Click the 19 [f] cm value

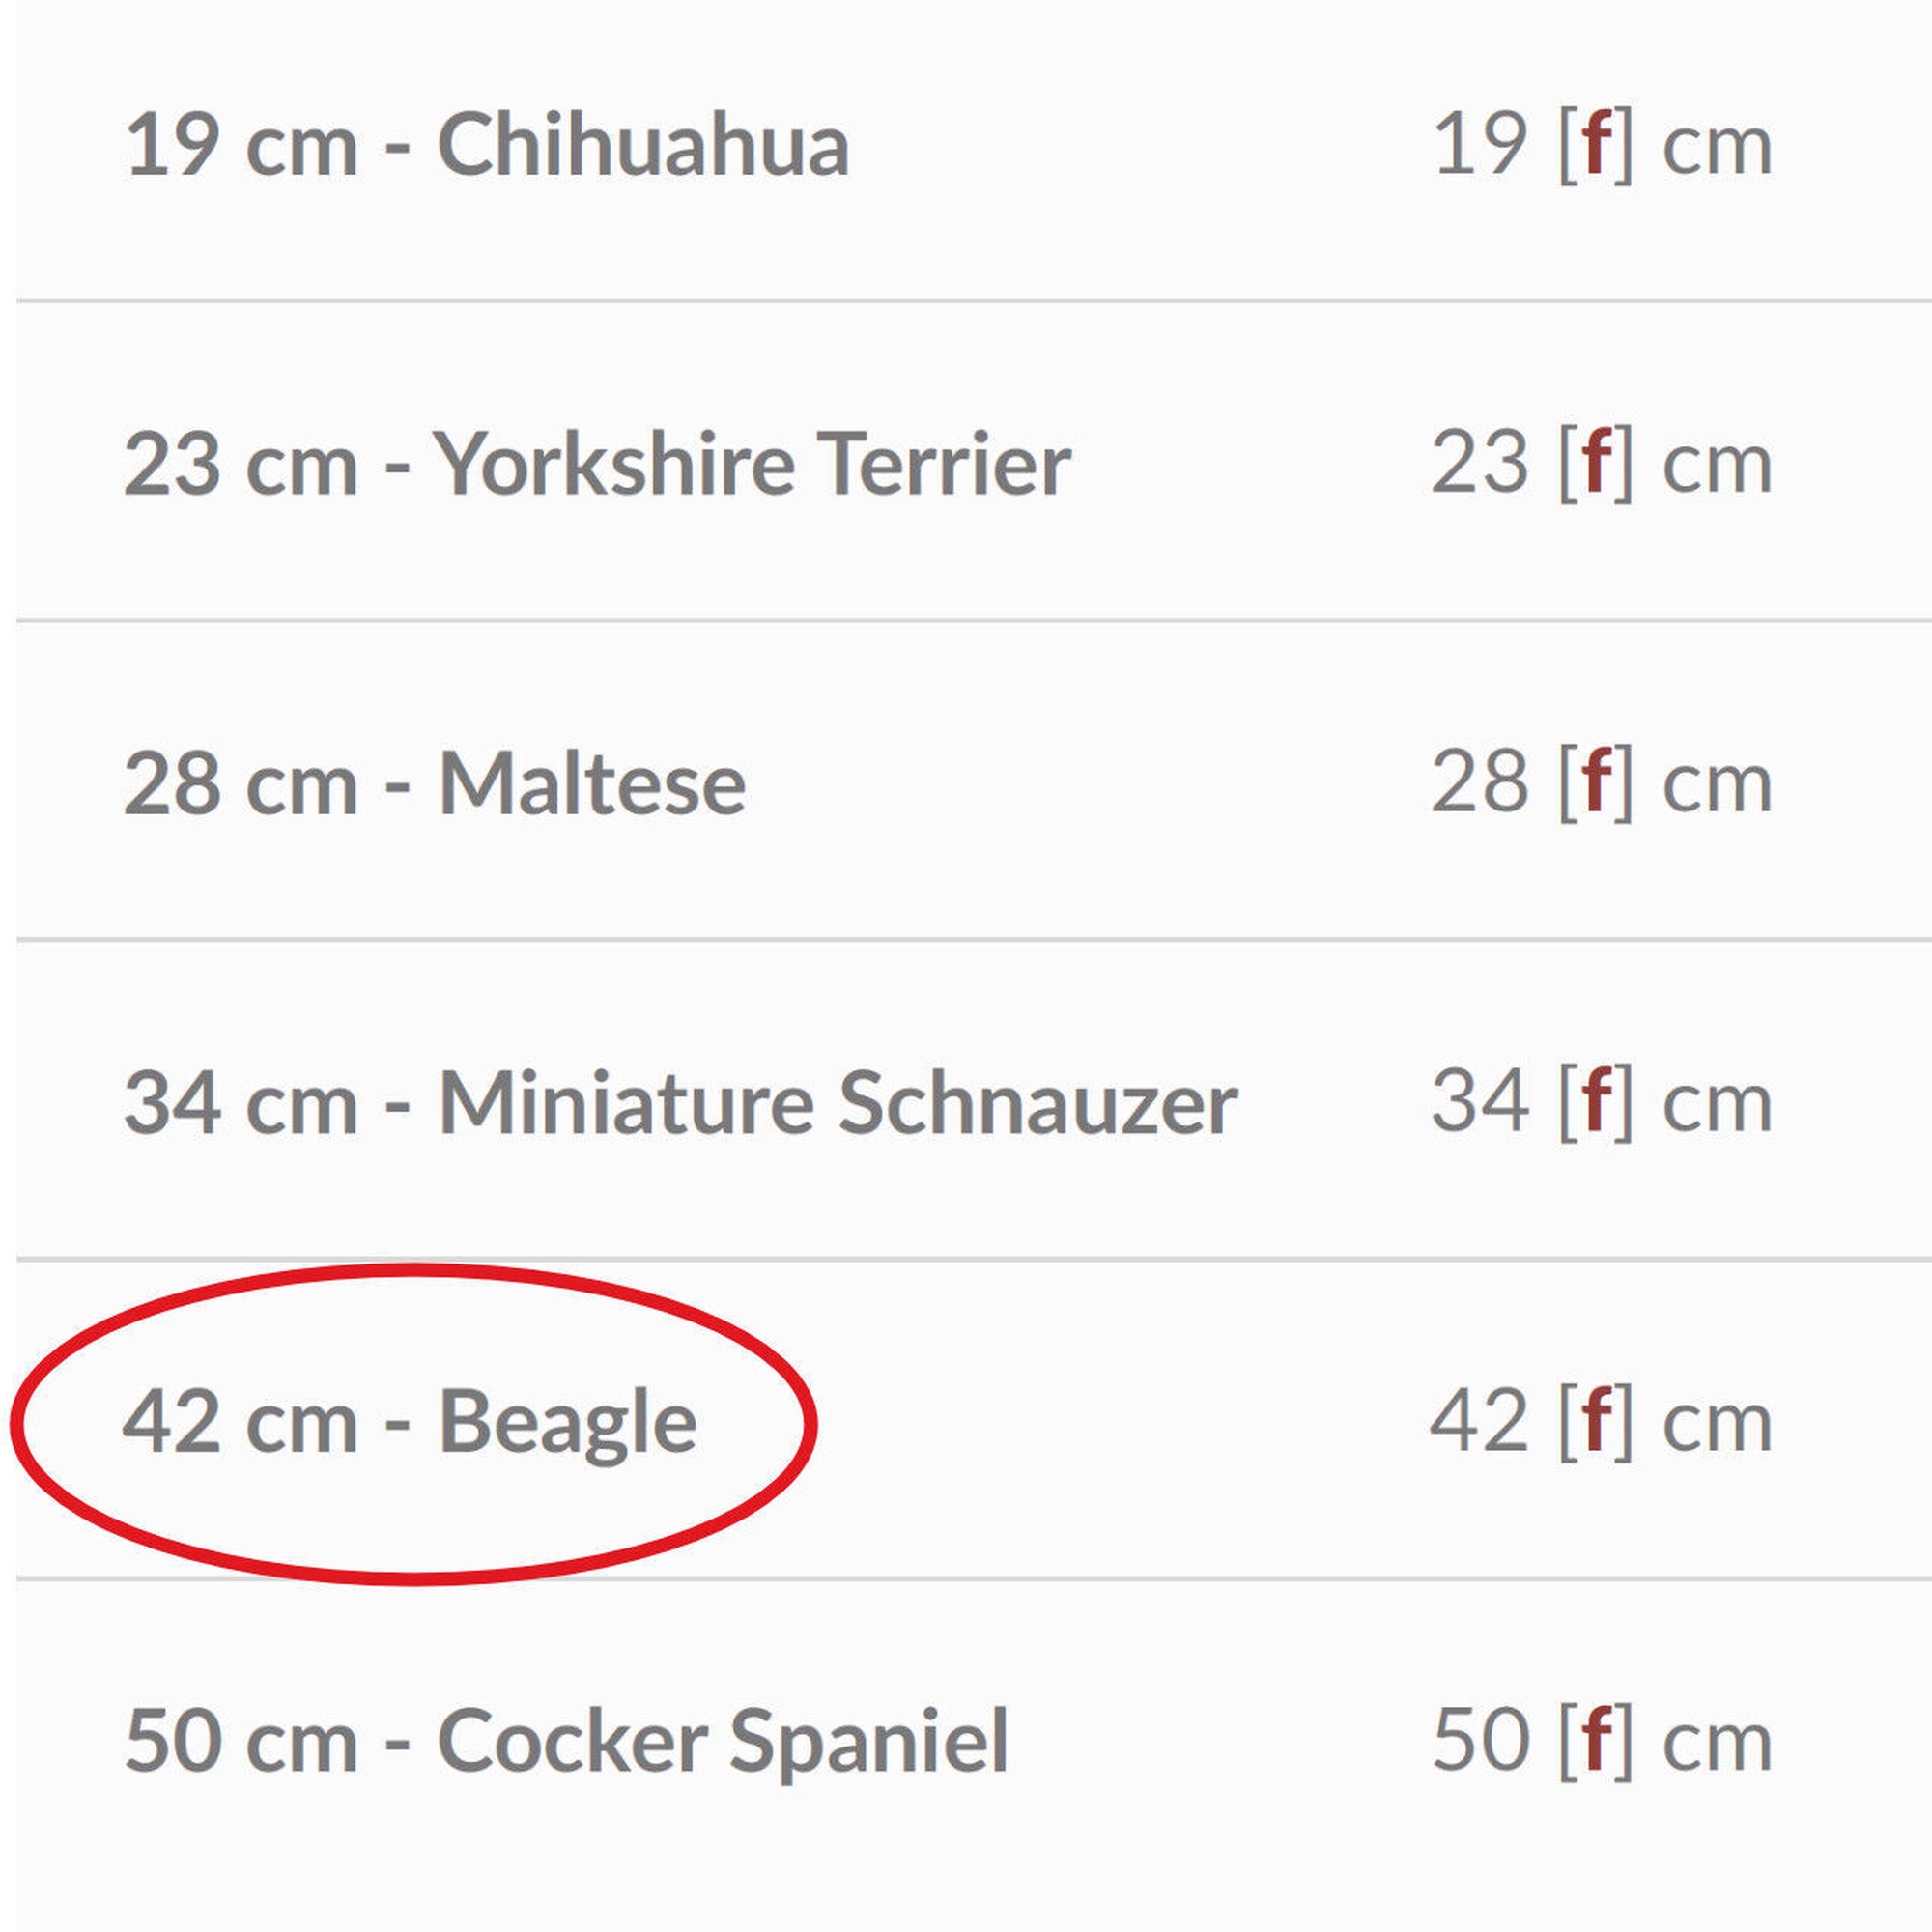(x=1602, y=145)
